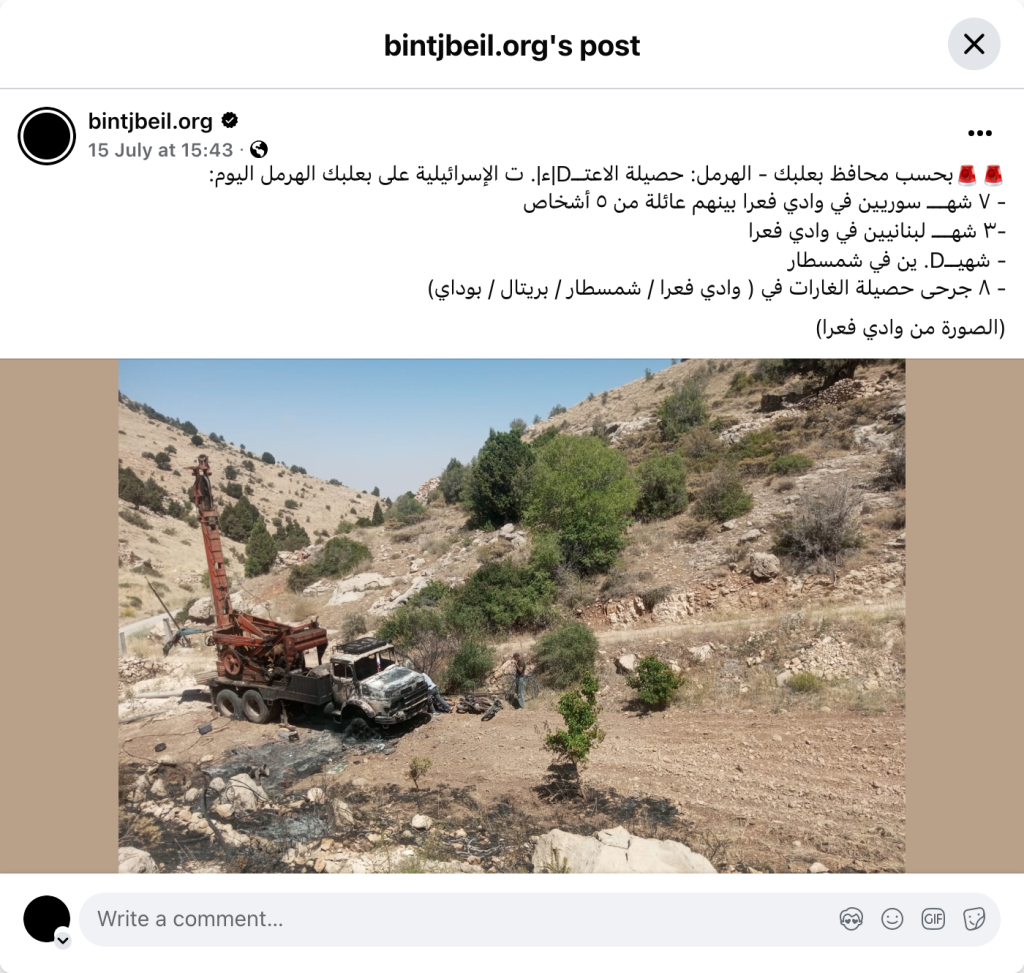Open the sticker picker in comment box
This screenshot has height=973, width=1024.
973,919
